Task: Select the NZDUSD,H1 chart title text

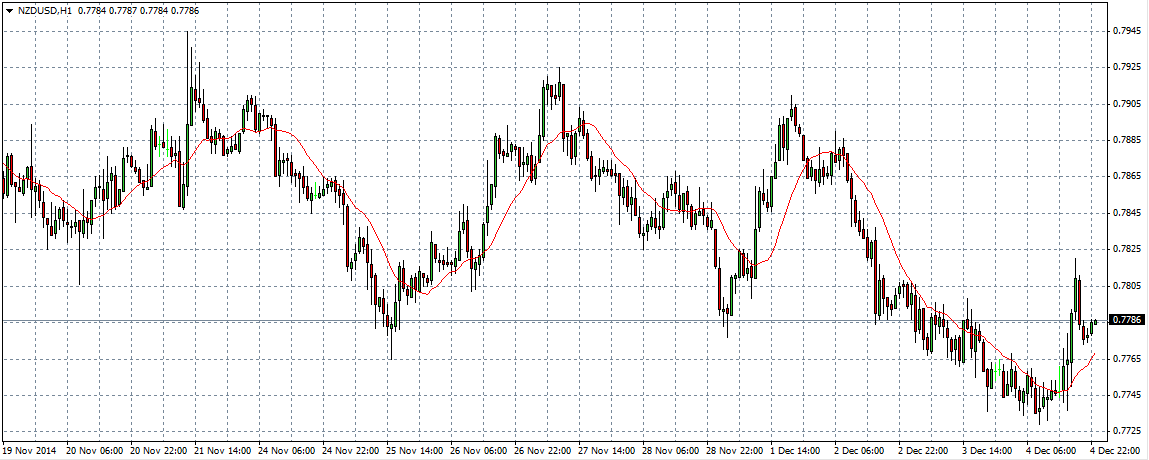Action: (44, 11)
